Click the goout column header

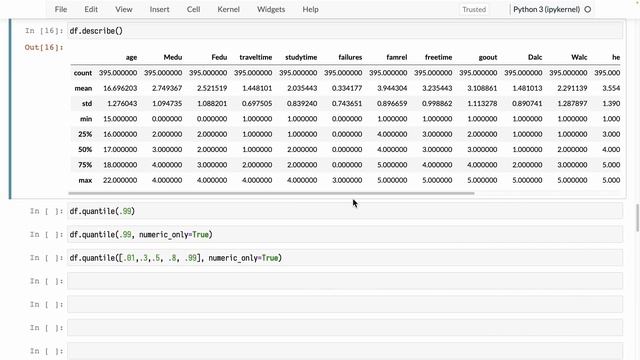(488, 58)
